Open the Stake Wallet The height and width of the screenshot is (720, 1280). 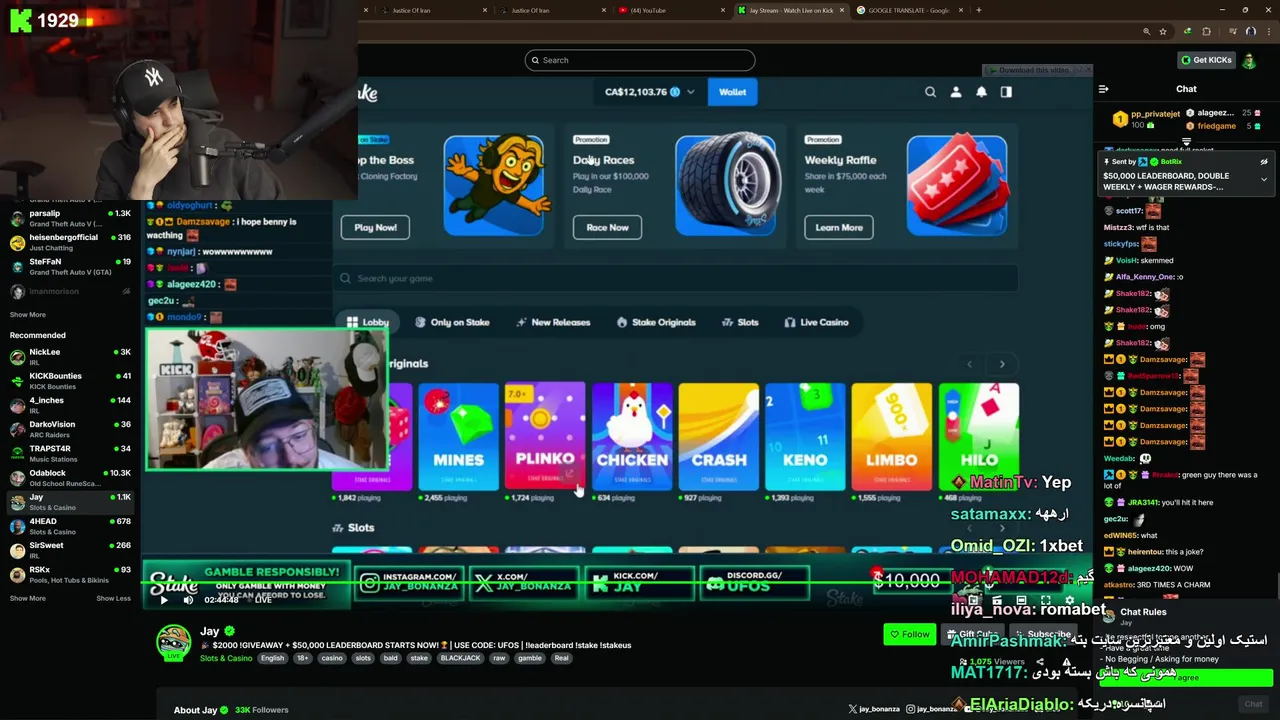[x=732, y=92]
